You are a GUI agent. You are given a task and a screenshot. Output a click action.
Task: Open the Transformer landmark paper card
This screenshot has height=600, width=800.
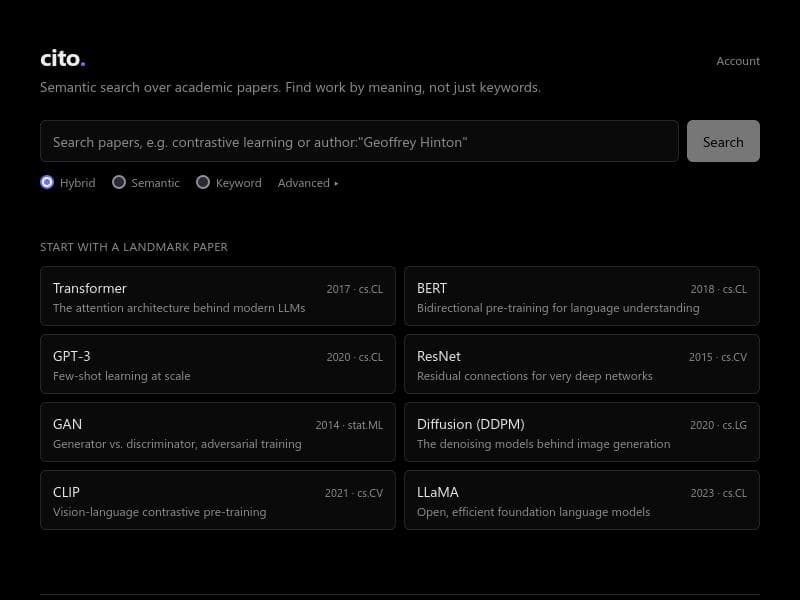[218, 296]
